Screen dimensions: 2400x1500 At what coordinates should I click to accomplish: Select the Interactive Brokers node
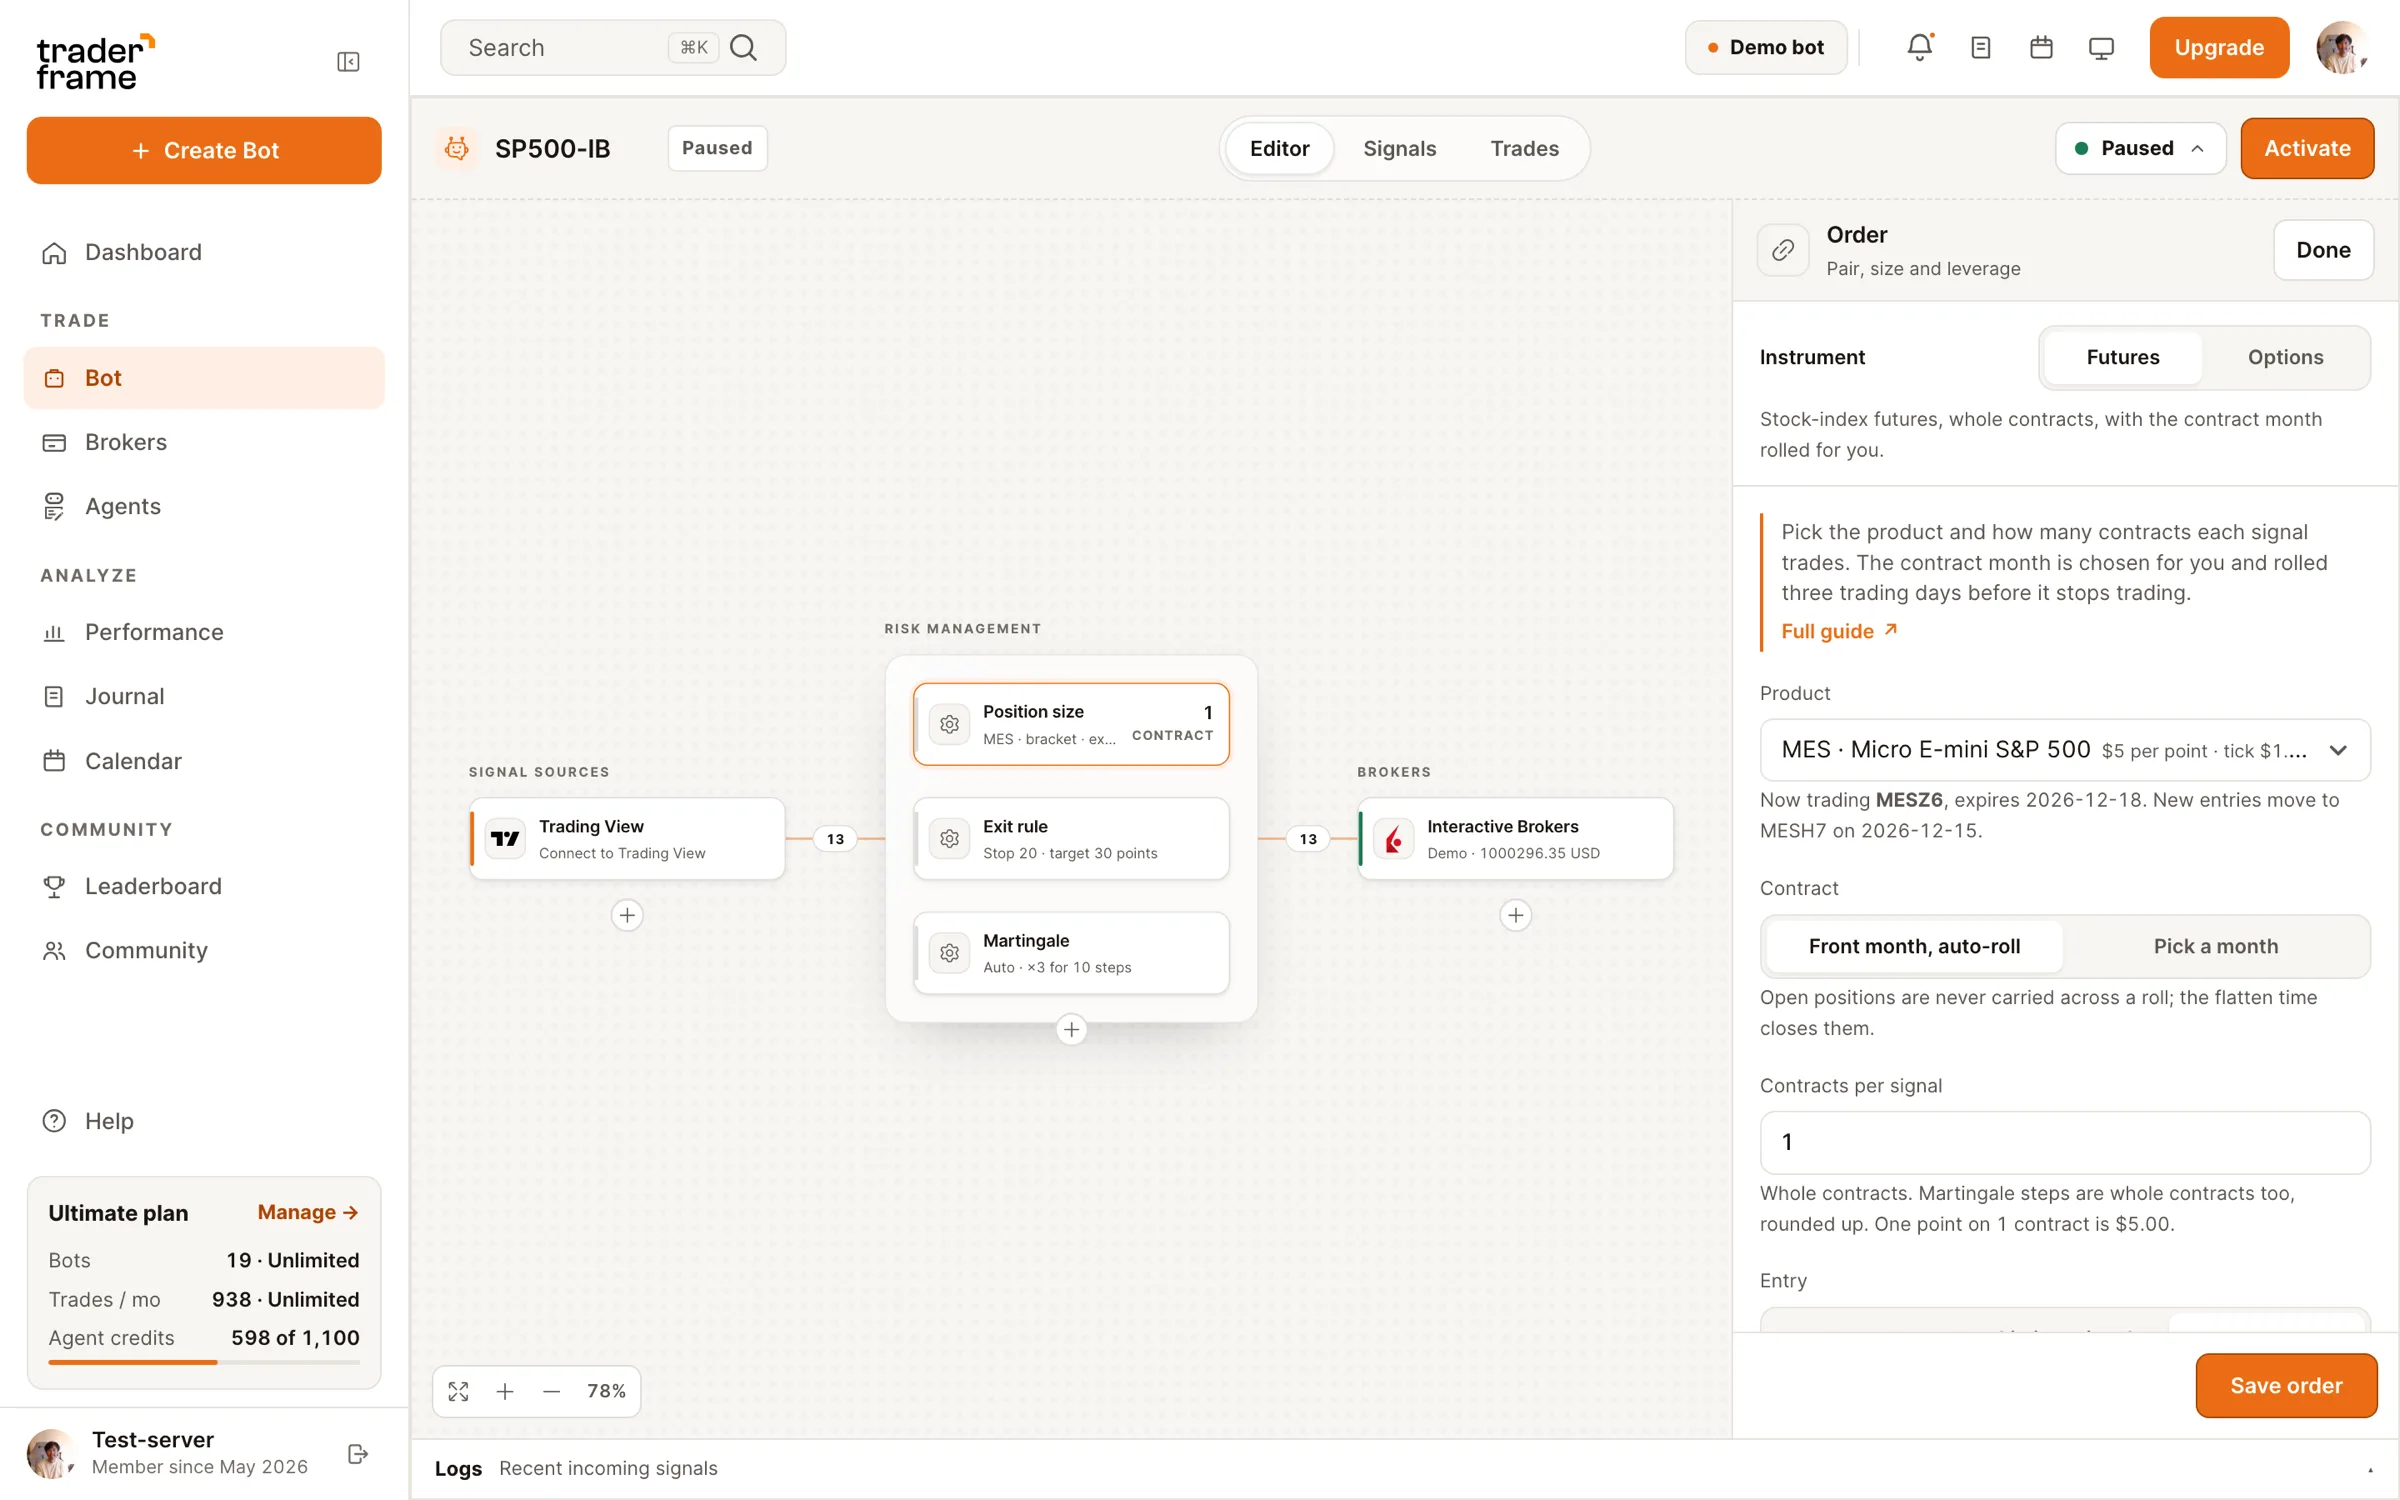coord(1515,839)
